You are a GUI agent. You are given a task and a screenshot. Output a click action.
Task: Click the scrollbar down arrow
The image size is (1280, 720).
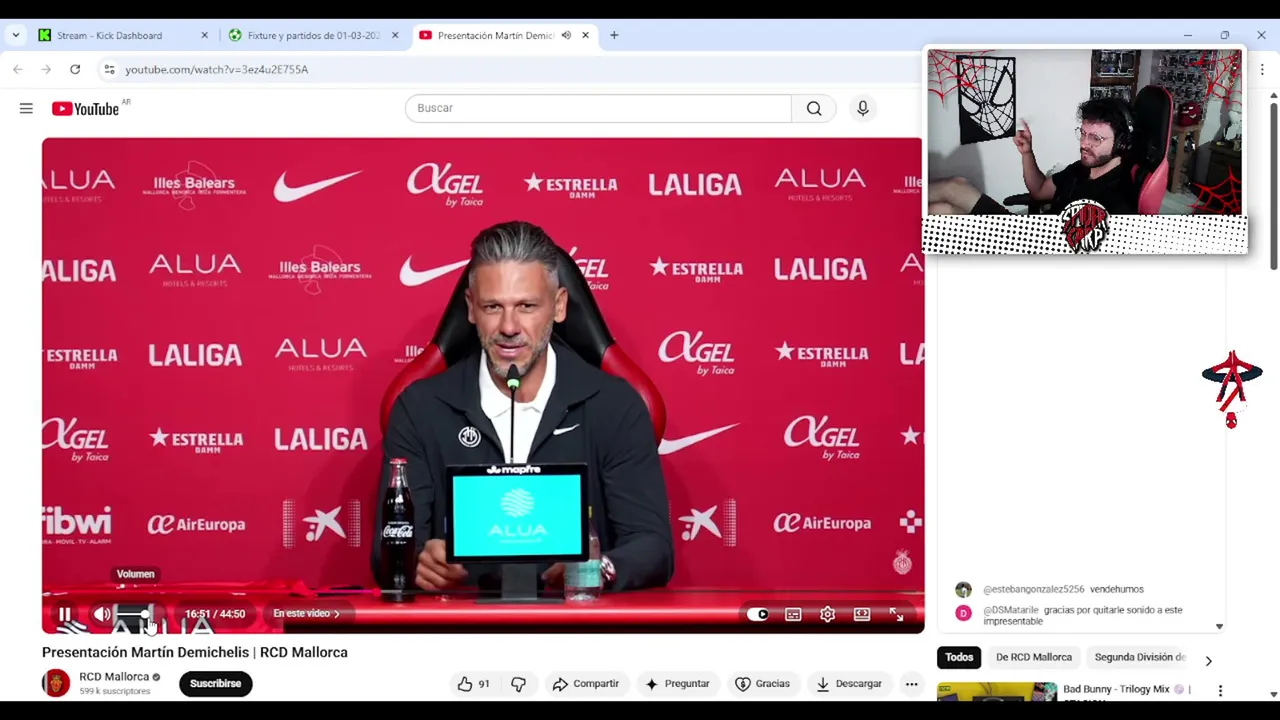[1273, 694]
